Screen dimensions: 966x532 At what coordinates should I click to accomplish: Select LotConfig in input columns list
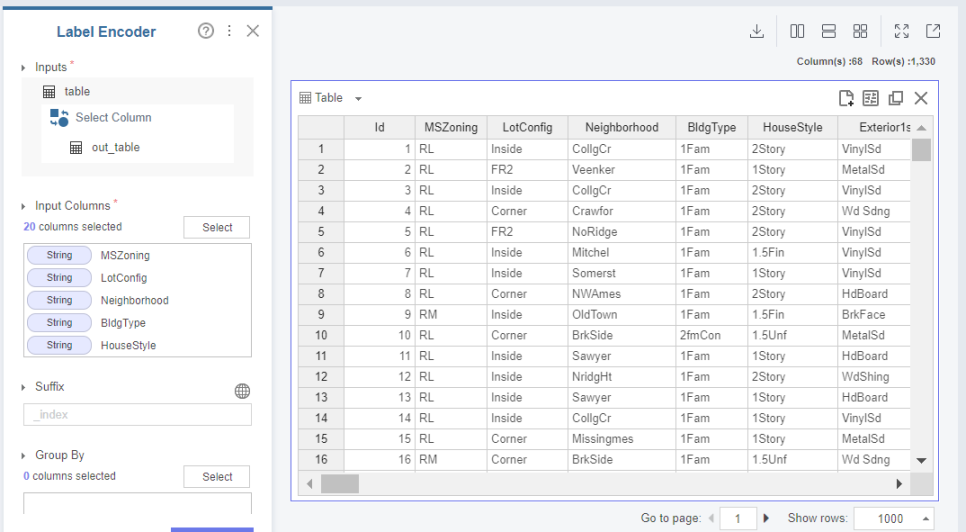(137, 278)
